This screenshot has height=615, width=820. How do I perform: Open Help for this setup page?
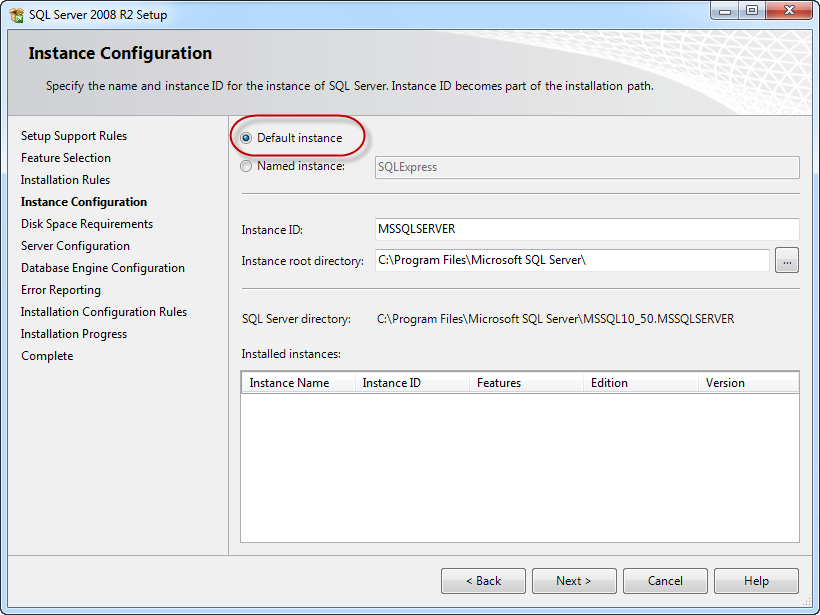756,581
